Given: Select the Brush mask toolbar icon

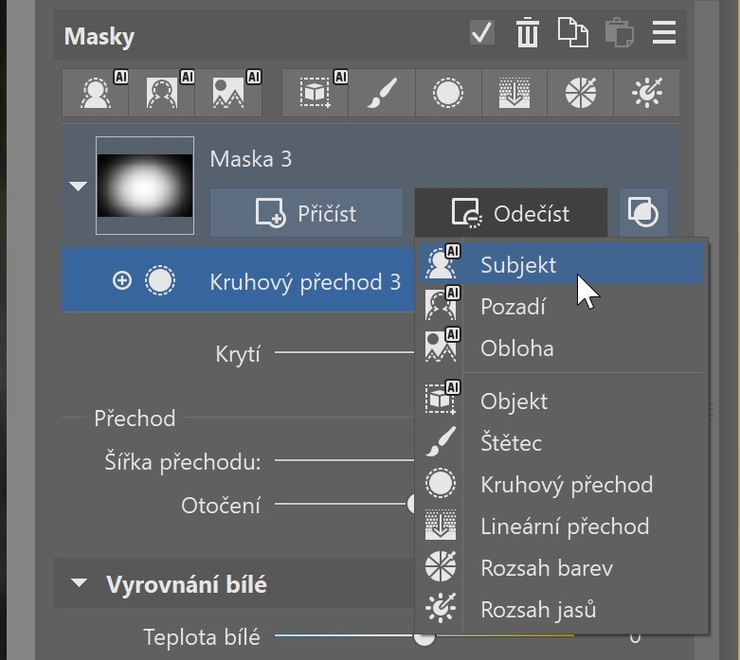Looking at the screenshot, I should pyautogui.click(x=382, y=93).
